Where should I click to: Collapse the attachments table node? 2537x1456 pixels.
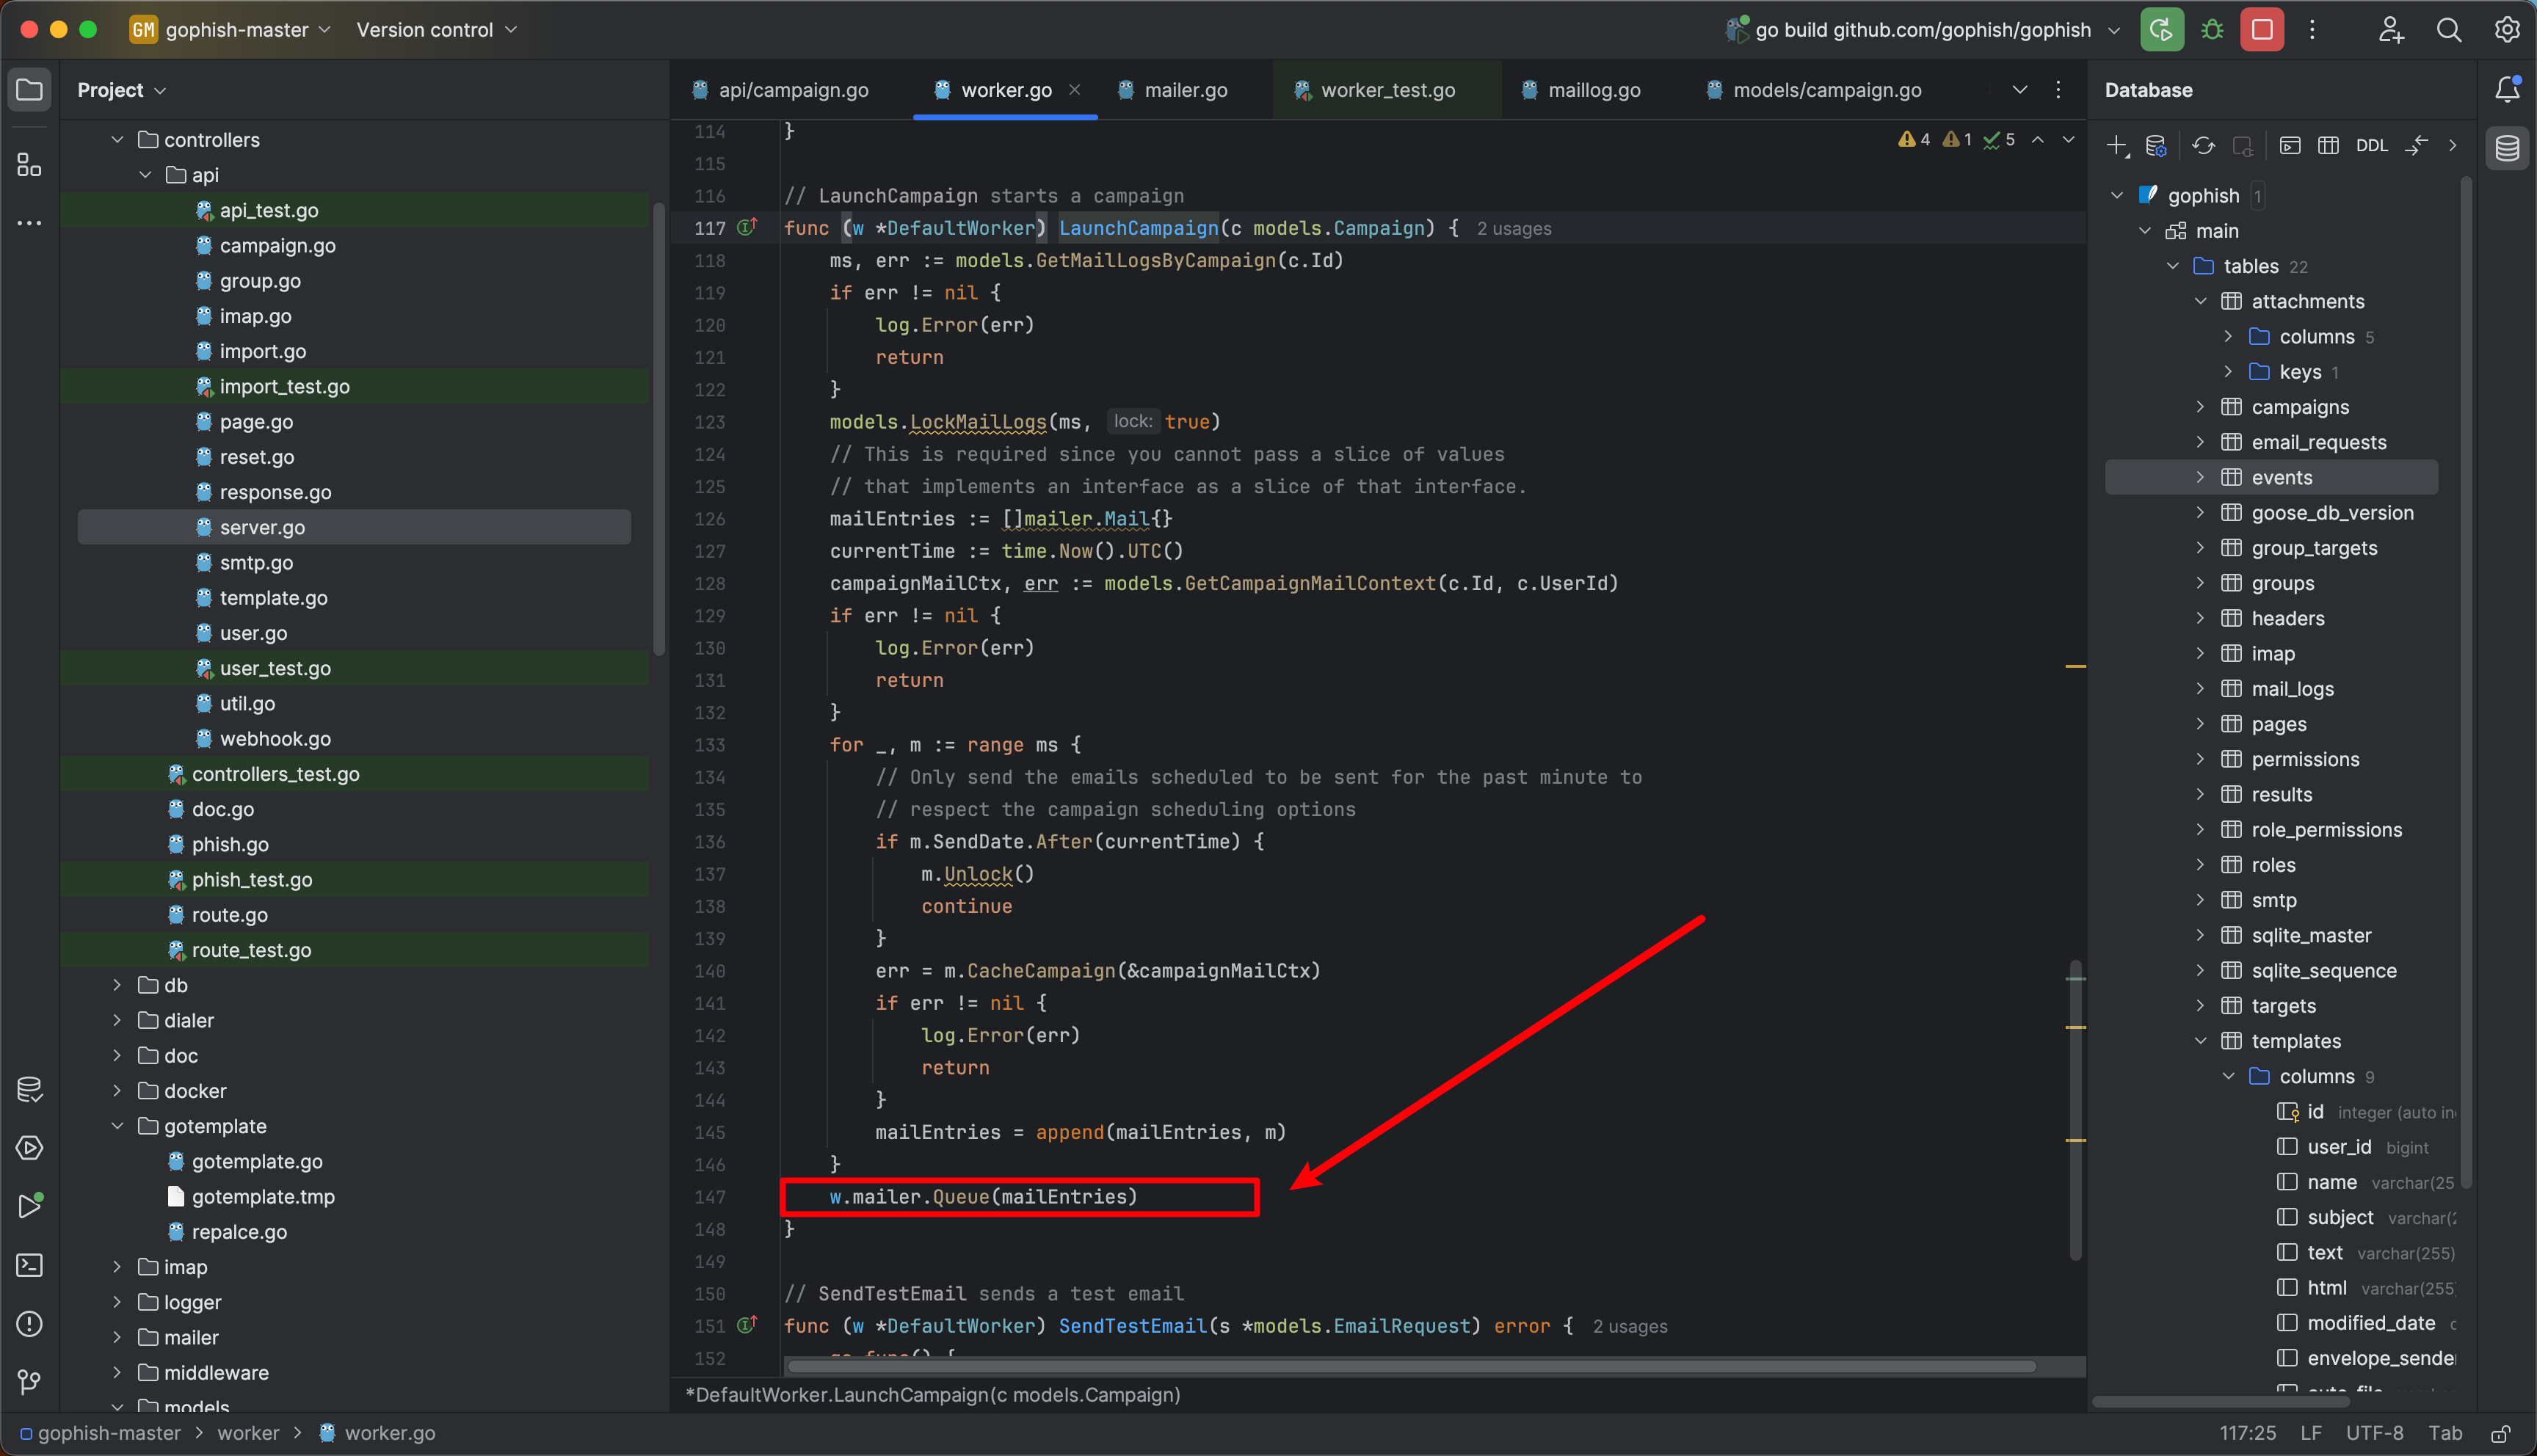[x=2200, y=301]
